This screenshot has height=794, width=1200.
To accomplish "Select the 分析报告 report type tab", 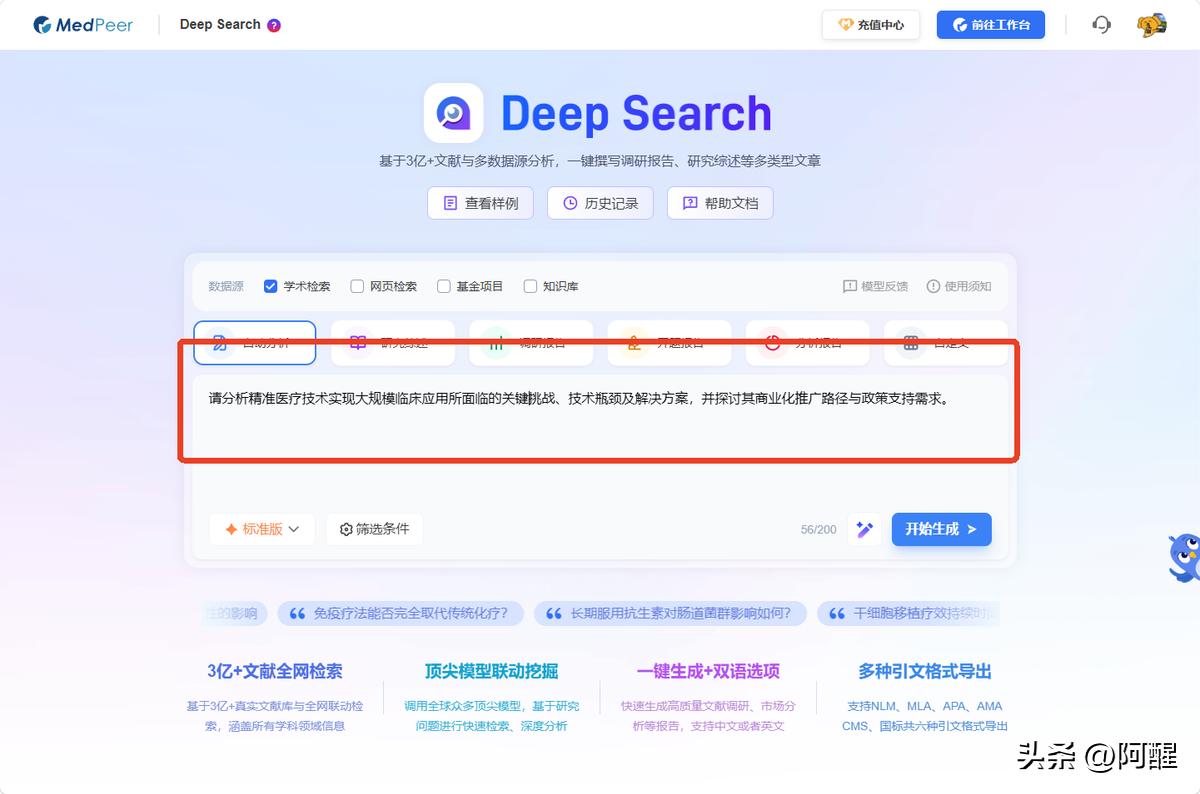I will coord(807,342).
